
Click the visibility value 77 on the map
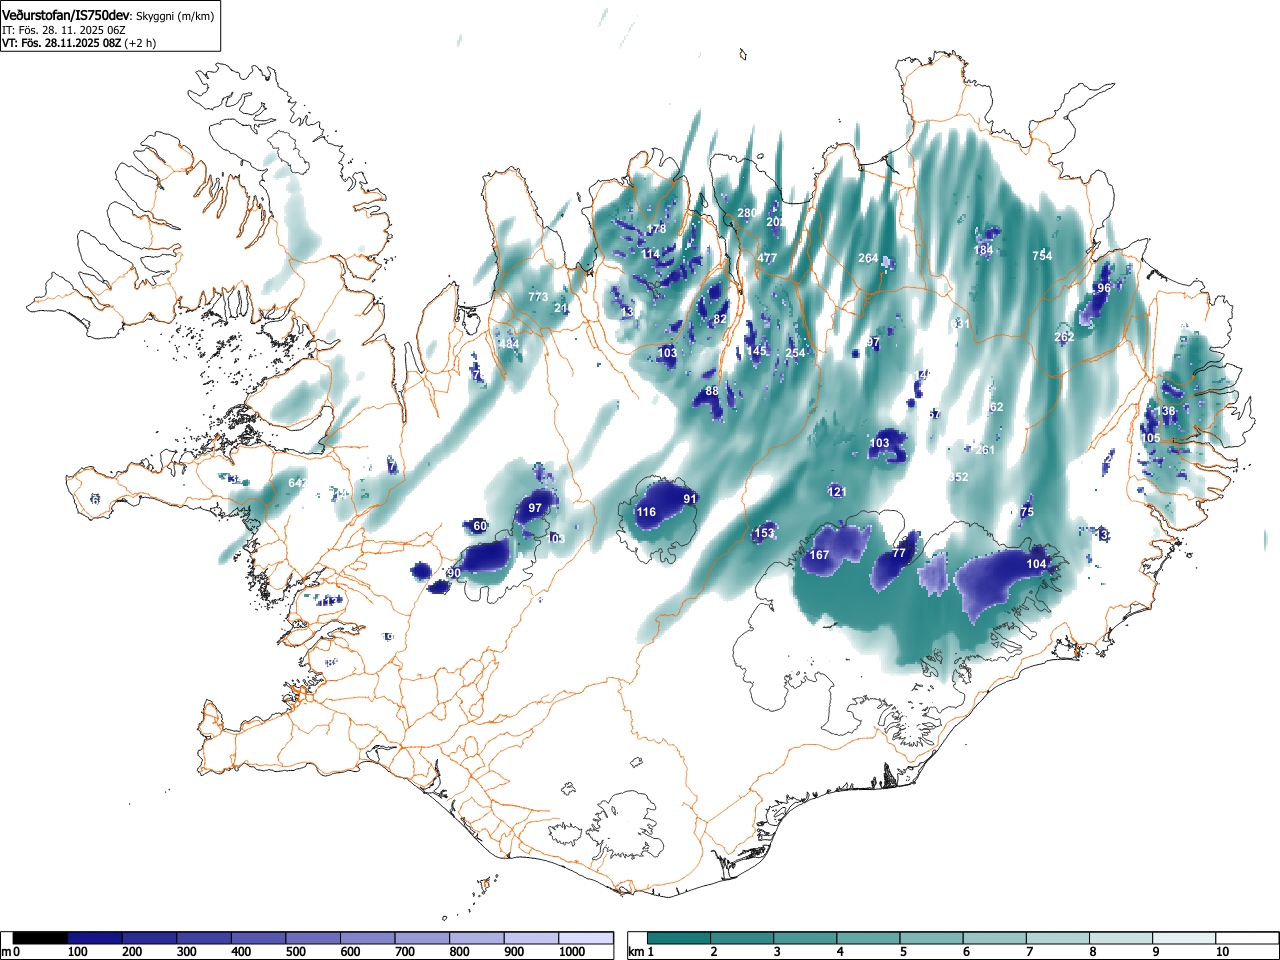[899, 553]
